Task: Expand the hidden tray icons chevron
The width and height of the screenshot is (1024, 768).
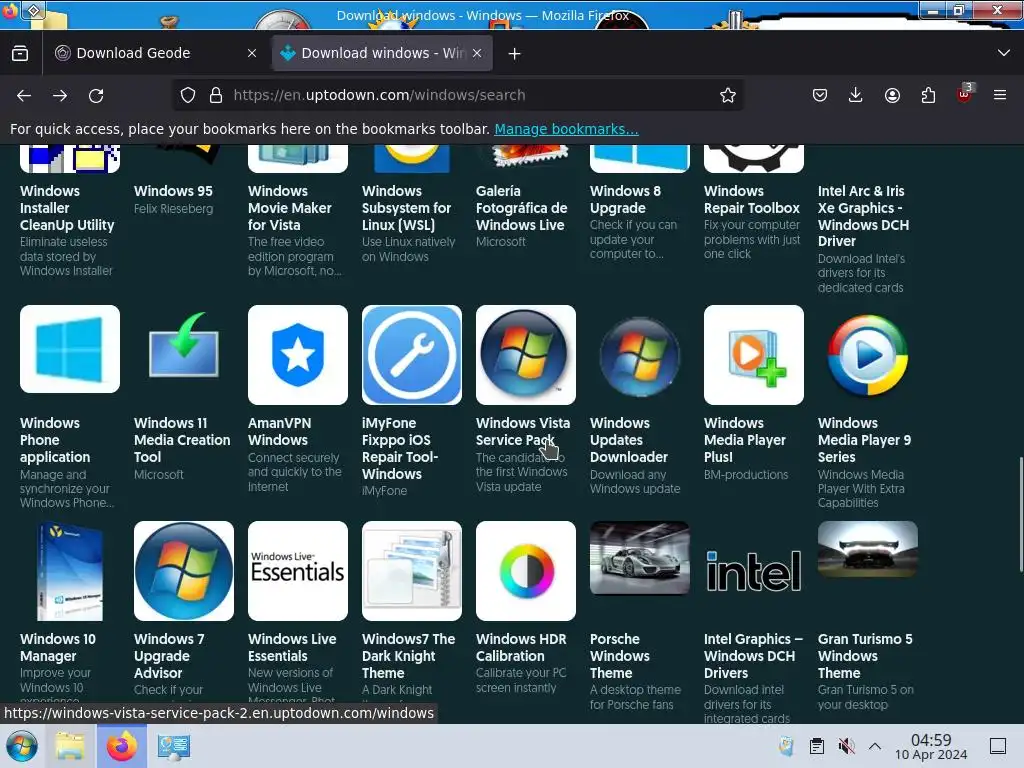Action: [875, 746]
